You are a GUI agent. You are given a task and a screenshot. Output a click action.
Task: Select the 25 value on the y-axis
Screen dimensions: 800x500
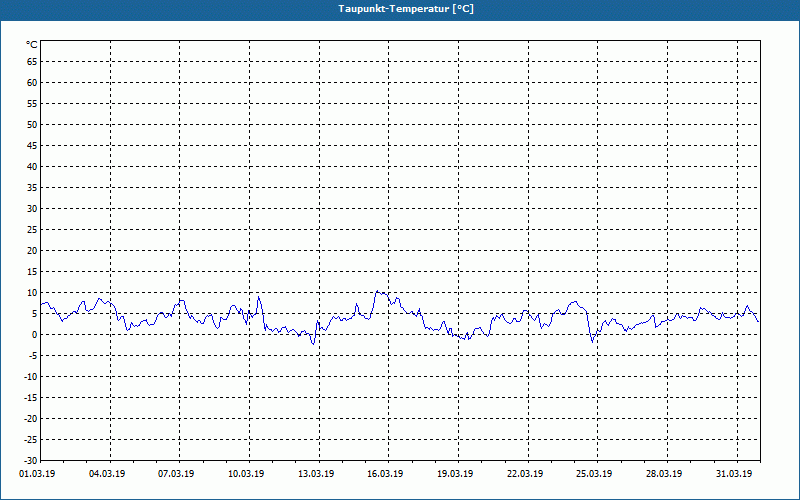(x=32, y=230)
